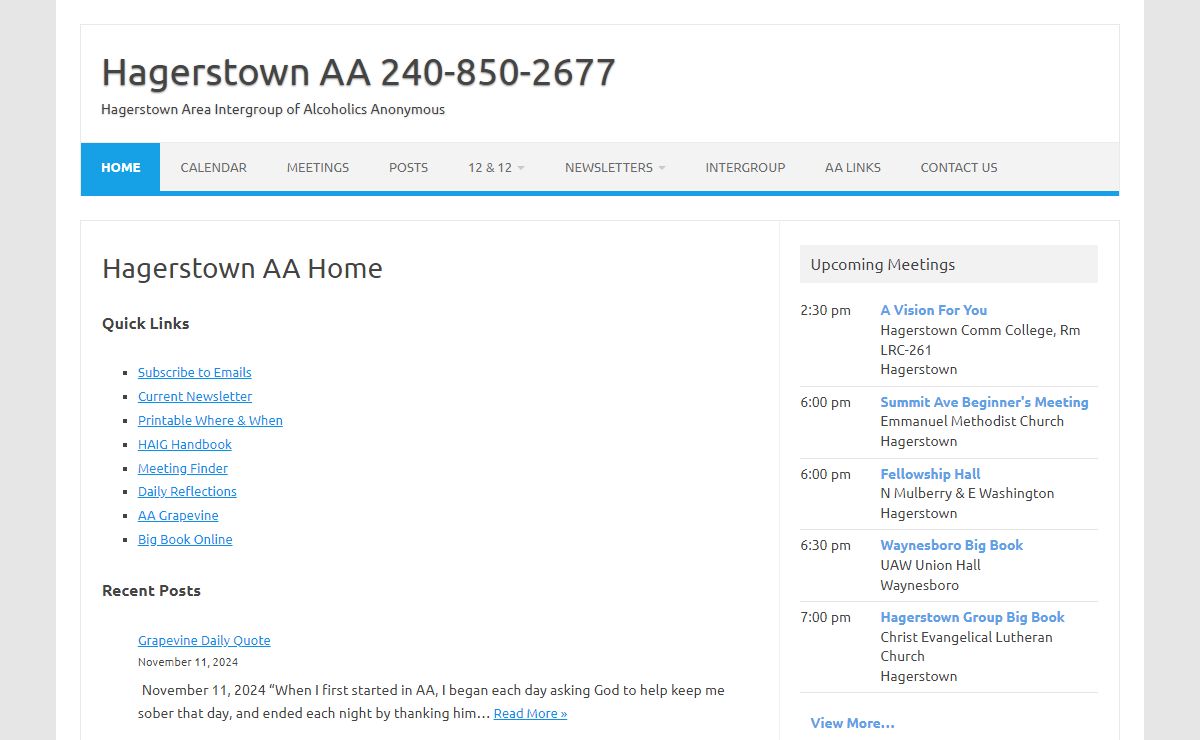Open Hagerstown Group Big Book meeting
This screenshot has height=740, width=1200.
pyautogui.click(x=972, y=617)
